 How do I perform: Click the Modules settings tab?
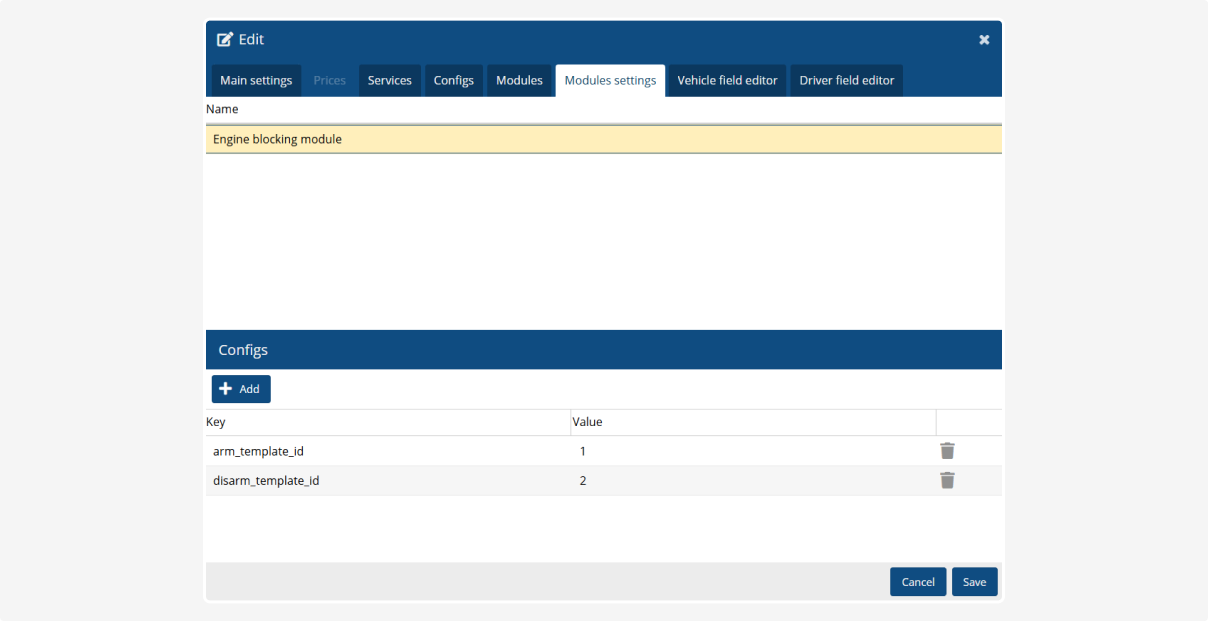[610, 81]
